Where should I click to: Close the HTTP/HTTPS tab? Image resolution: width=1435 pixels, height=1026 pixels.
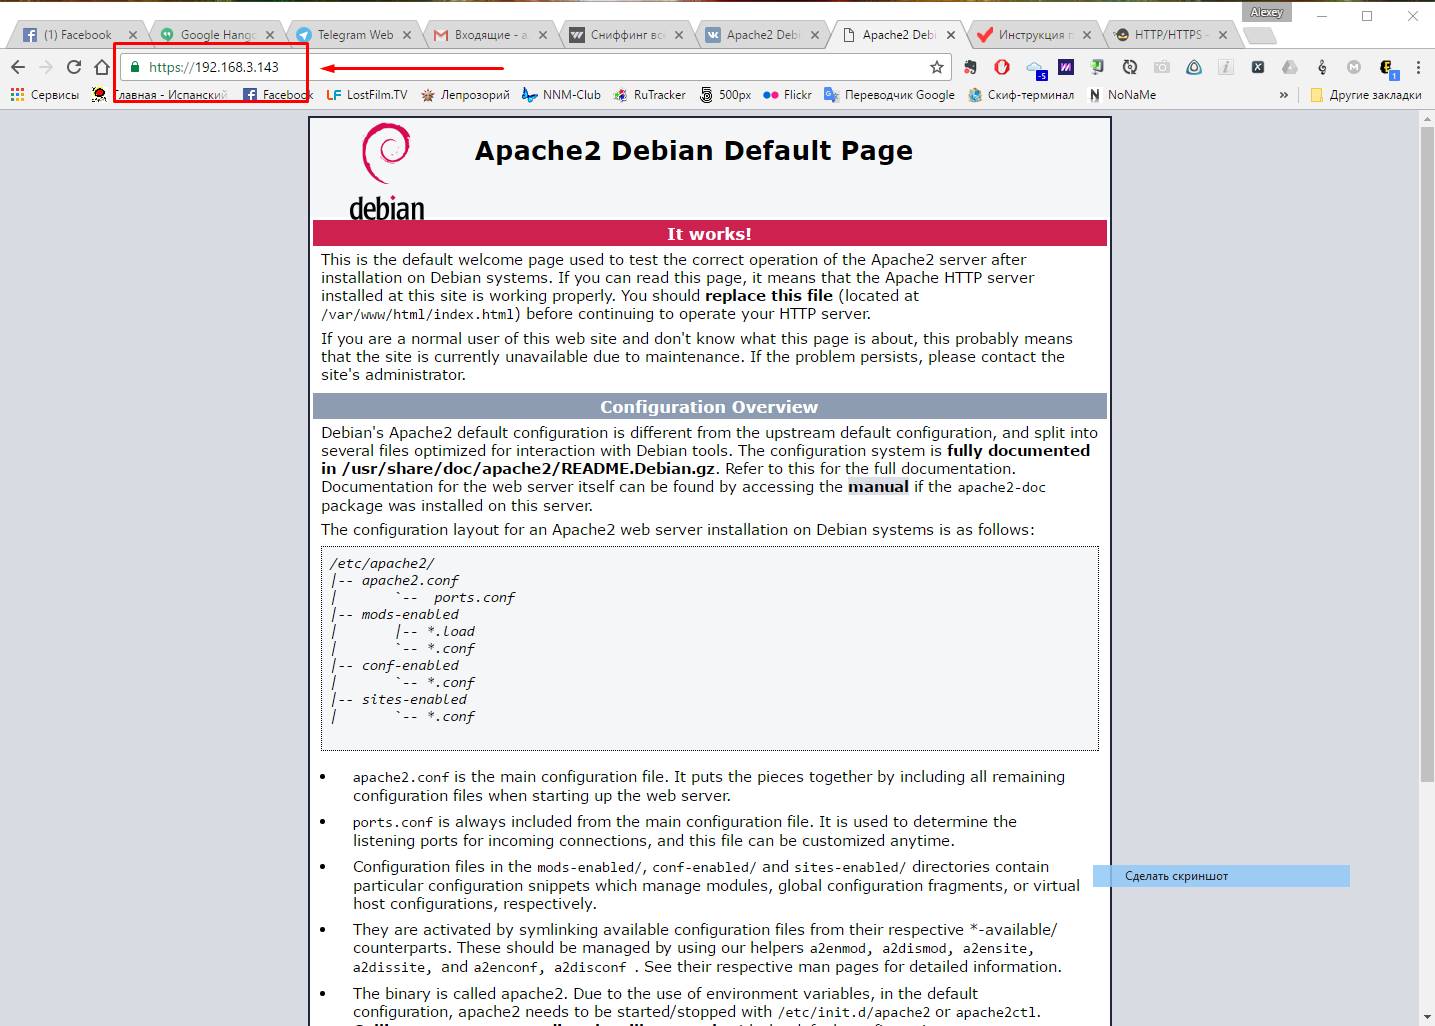coord(1223,35)
